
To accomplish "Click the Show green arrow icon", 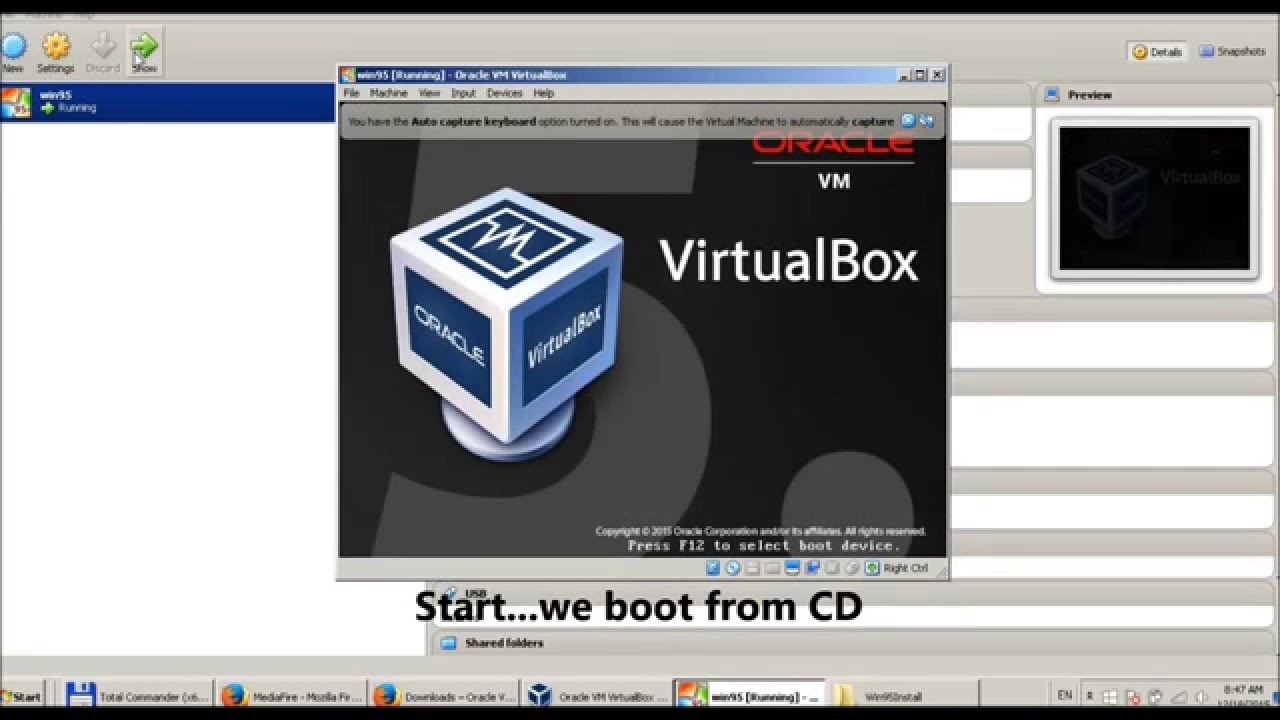I will coord(145,46).
